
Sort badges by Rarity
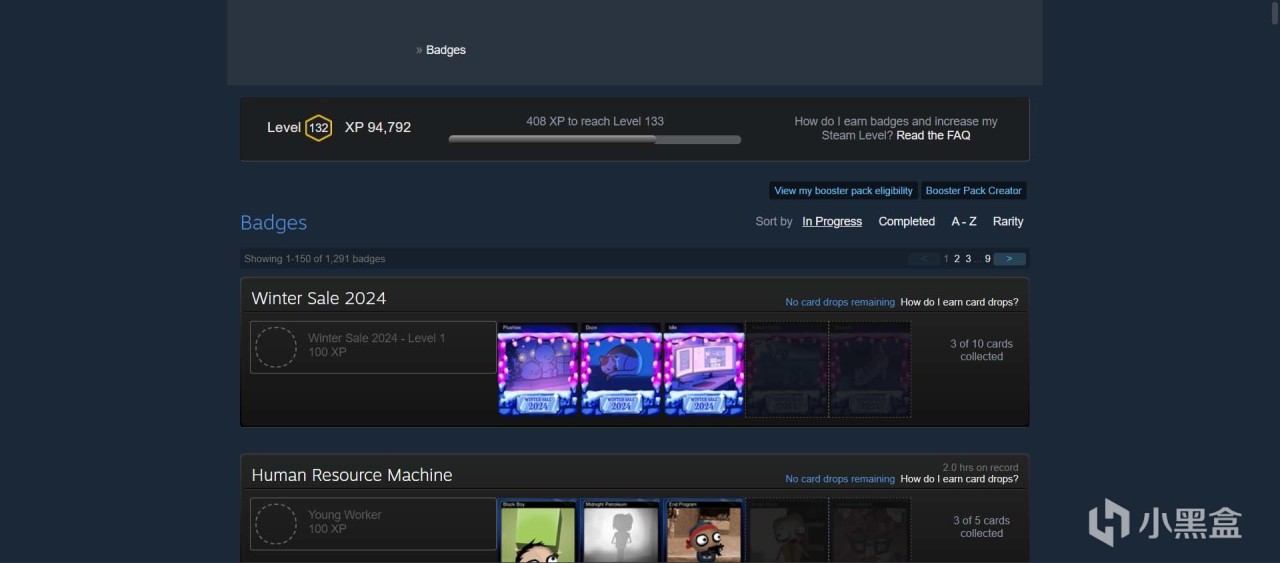point(1008,222)
